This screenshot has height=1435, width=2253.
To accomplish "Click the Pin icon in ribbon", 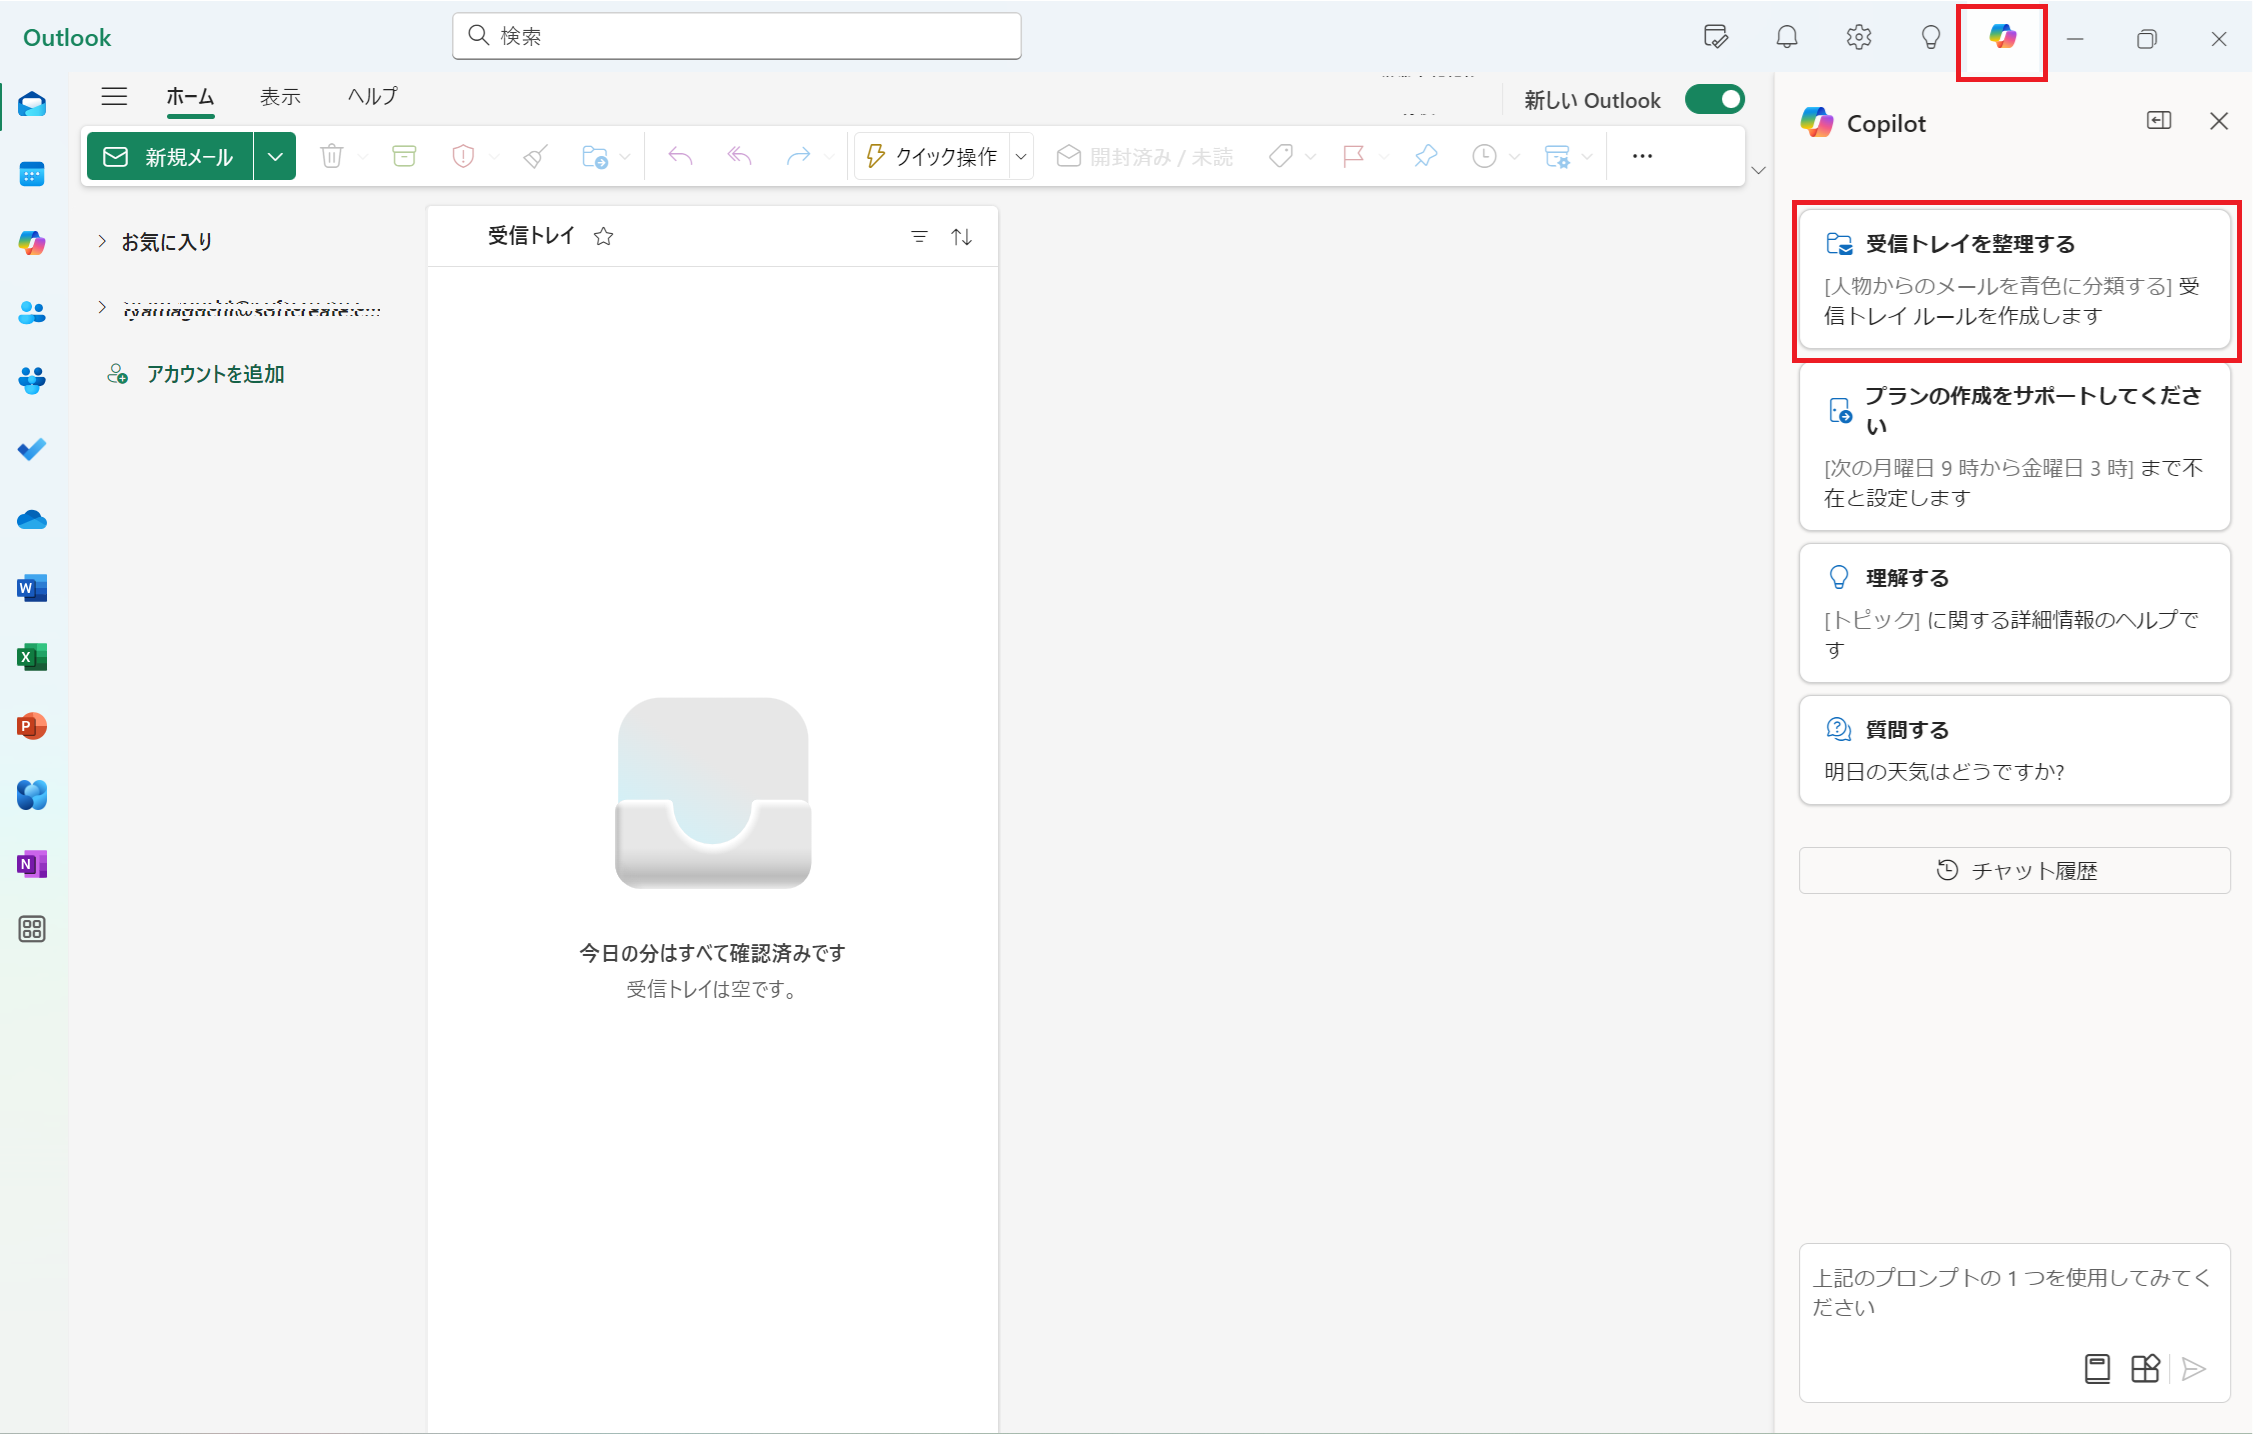I will point(1426,156).
